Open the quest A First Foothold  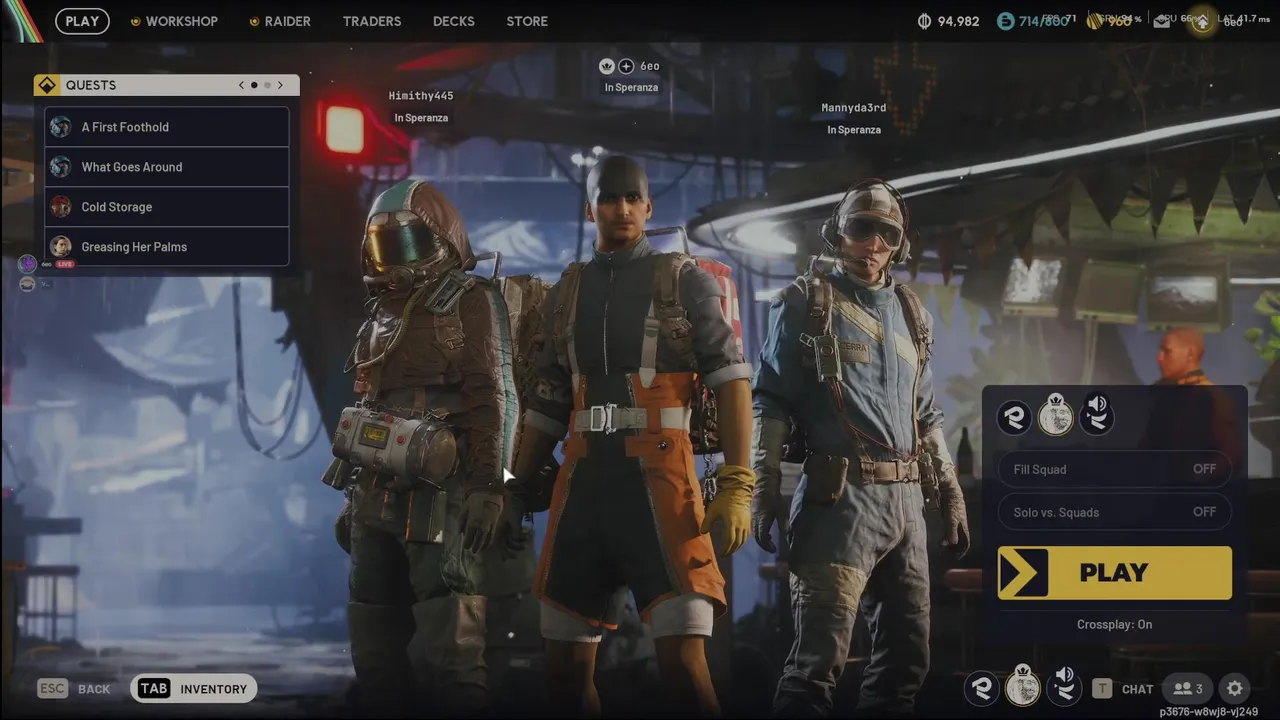(x=167, y=127)
